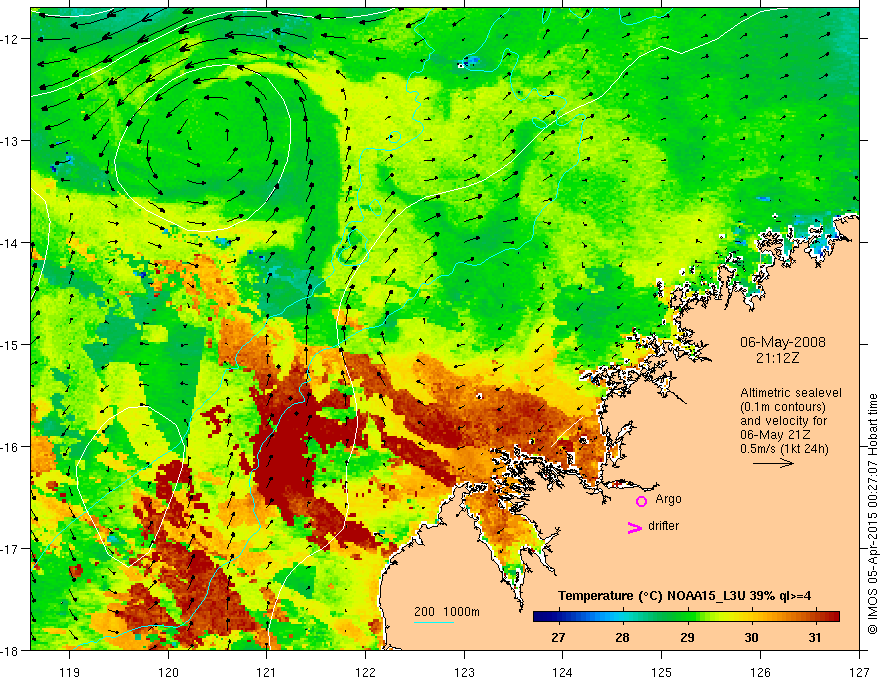Click the '-14' latitude axis label
Viewport: 880px width, 680px height.
click(11, 242)
